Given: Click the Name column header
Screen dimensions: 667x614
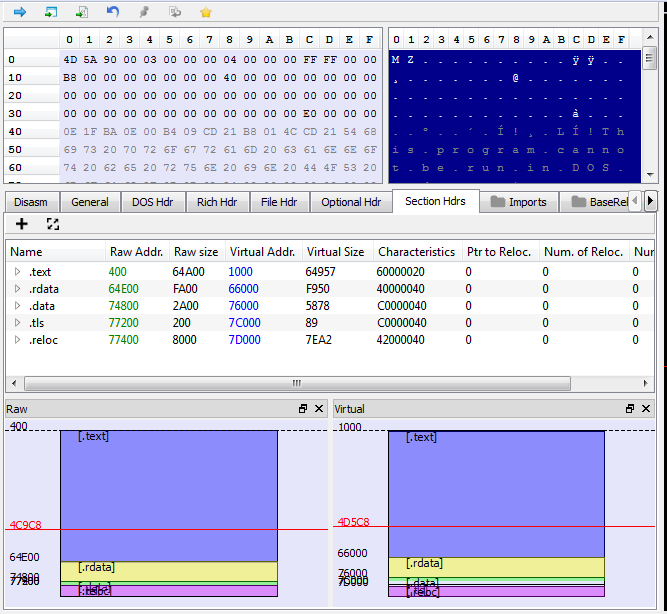Looking at the screenshot, I should coord(55,252).
